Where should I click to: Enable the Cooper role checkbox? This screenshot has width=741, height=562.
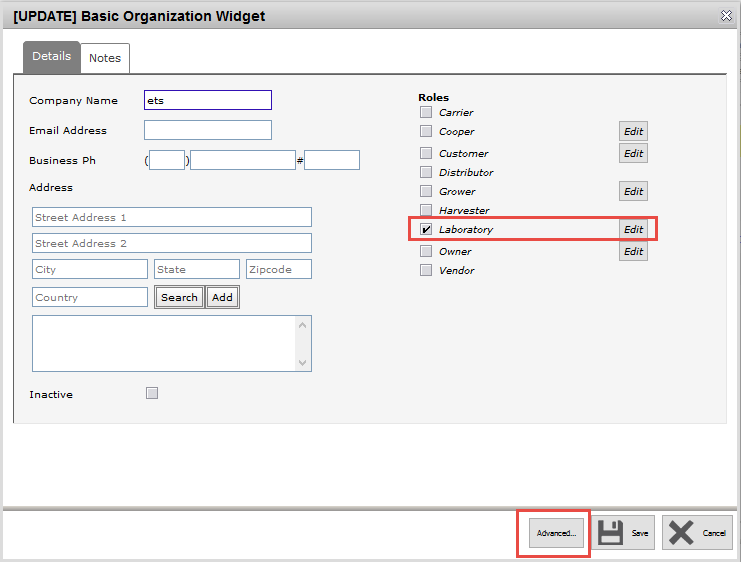pos(426,131)
